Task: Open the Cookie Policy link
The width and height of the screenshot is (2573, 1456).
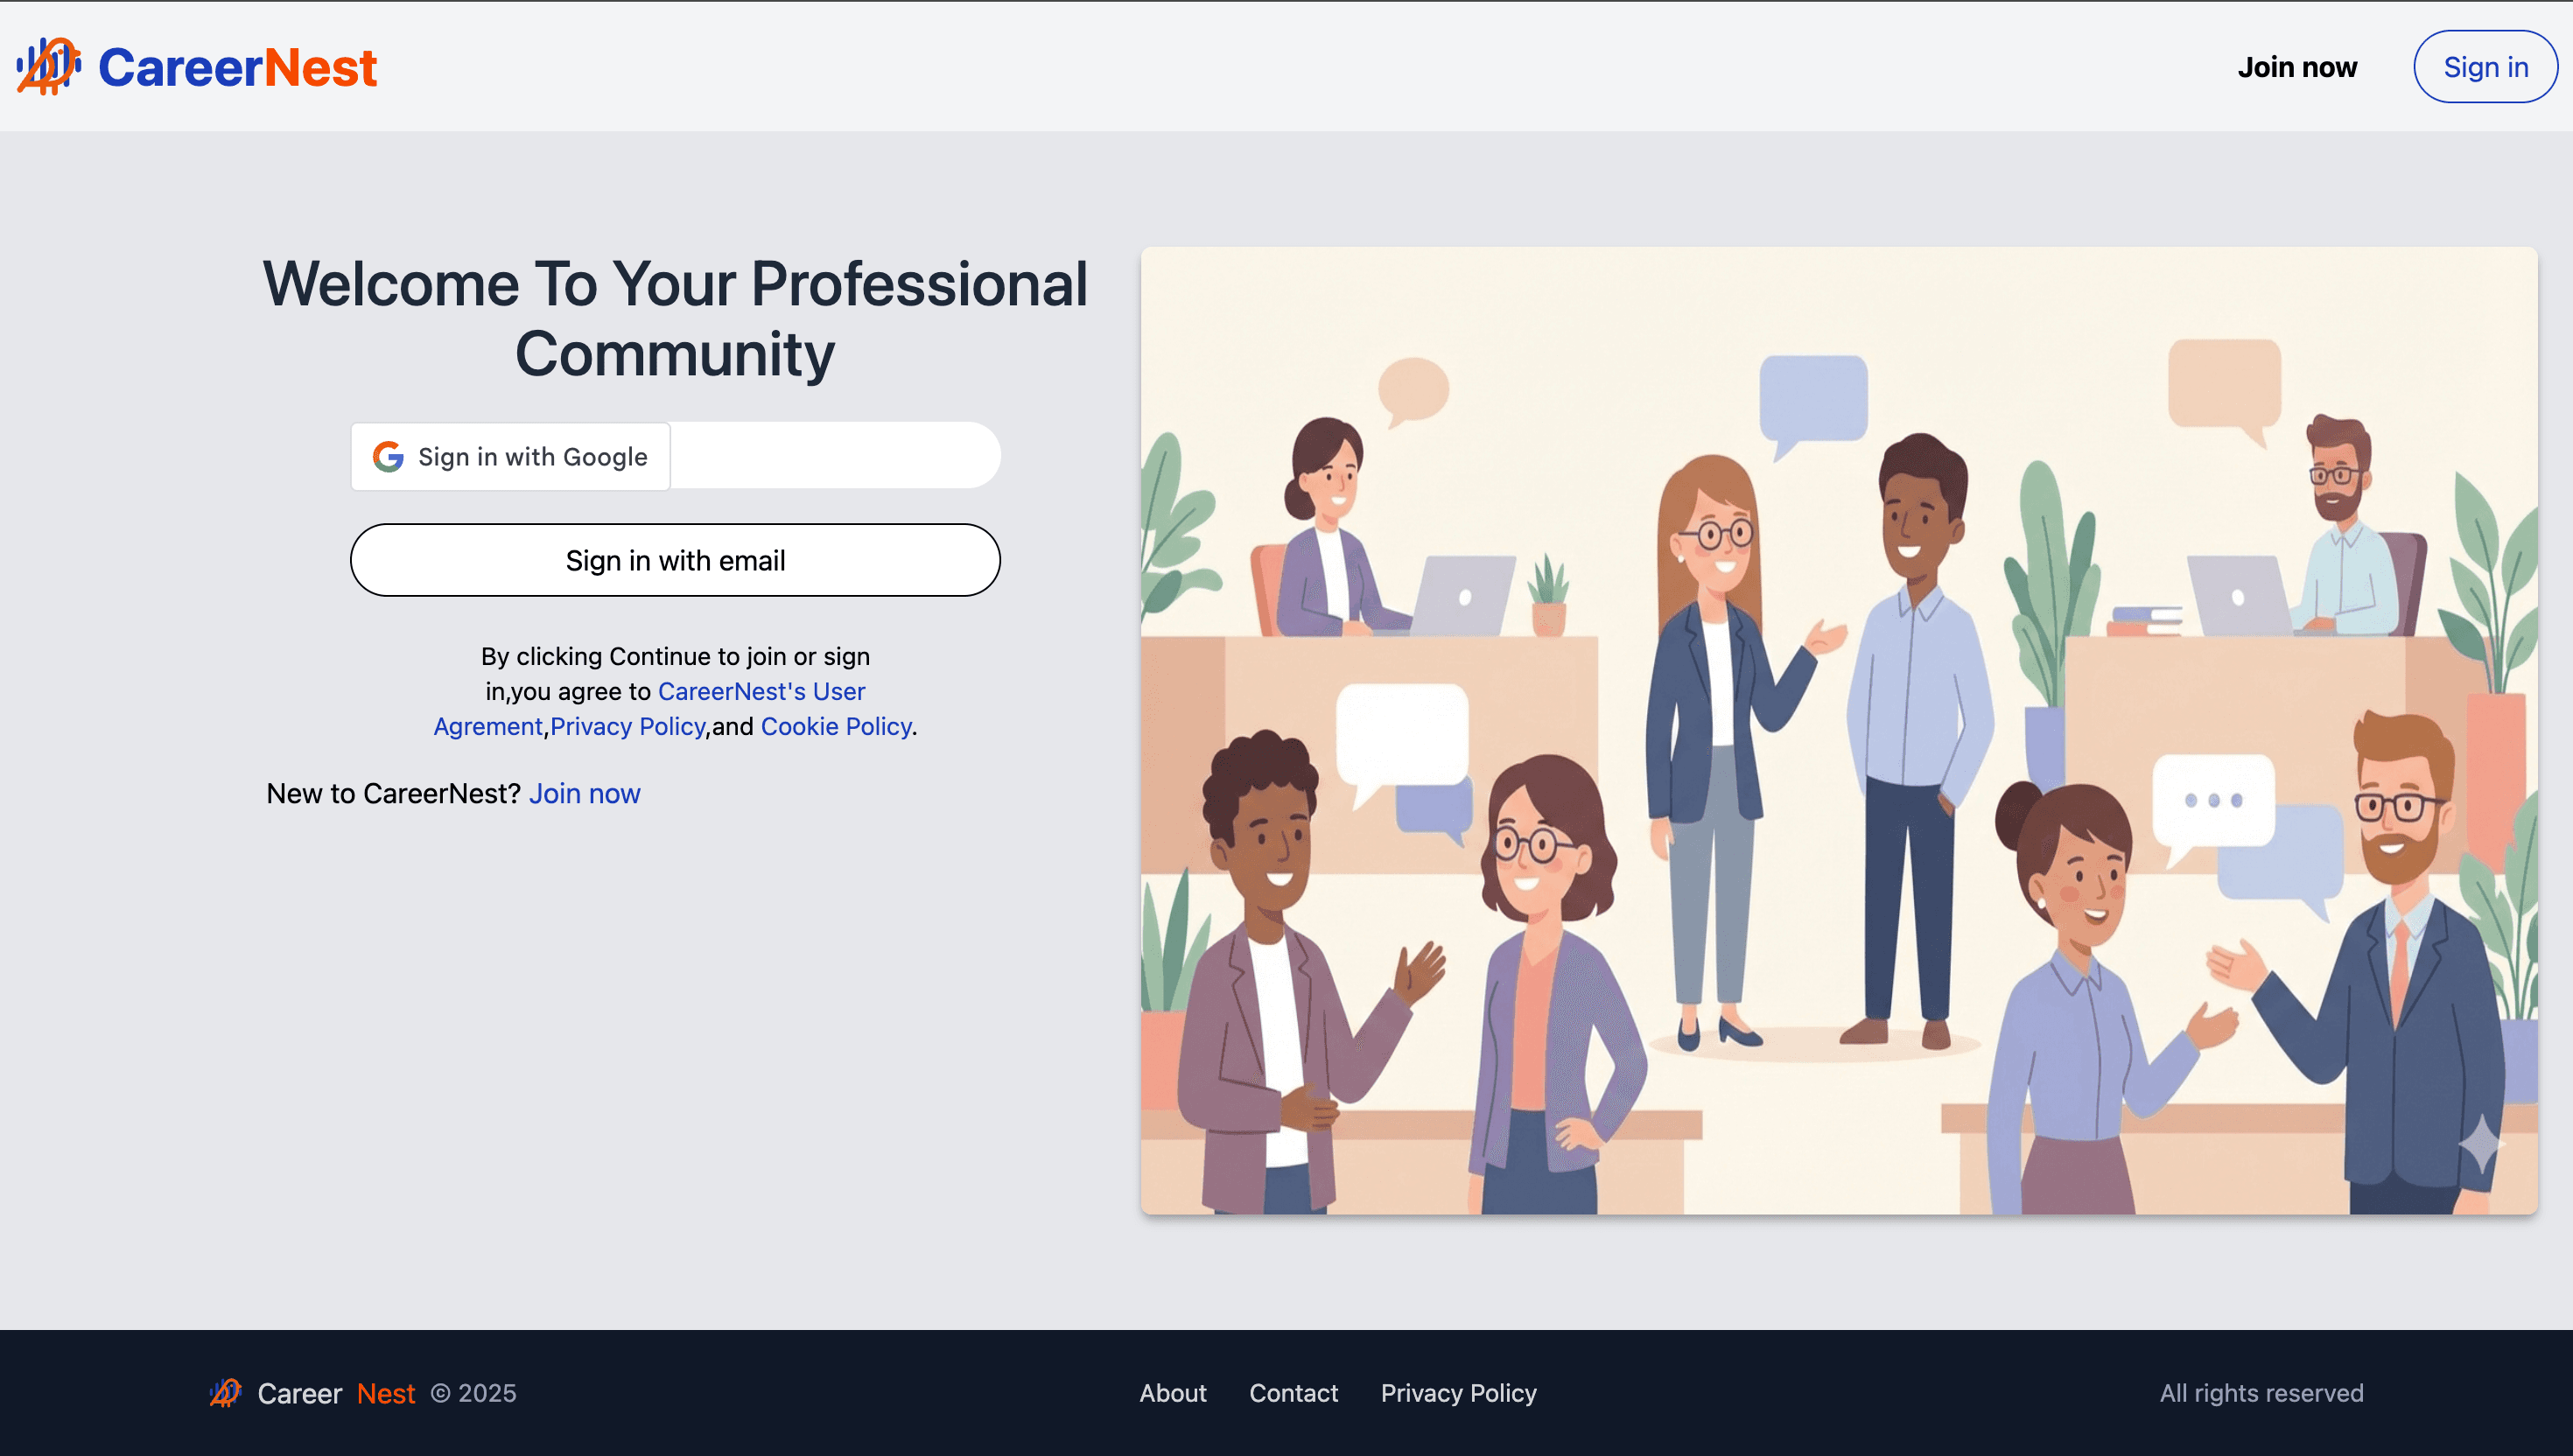Action: [836, 726]
